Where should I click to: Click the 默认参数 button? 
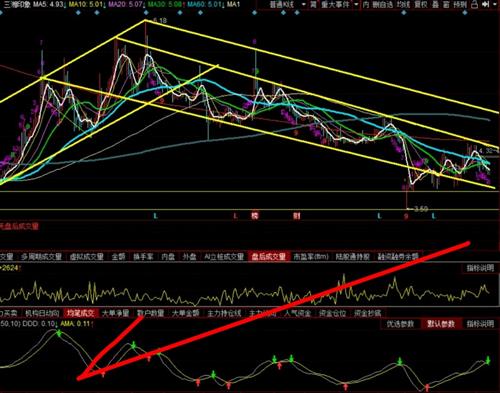pyautogui.click(x=441, y=324)
